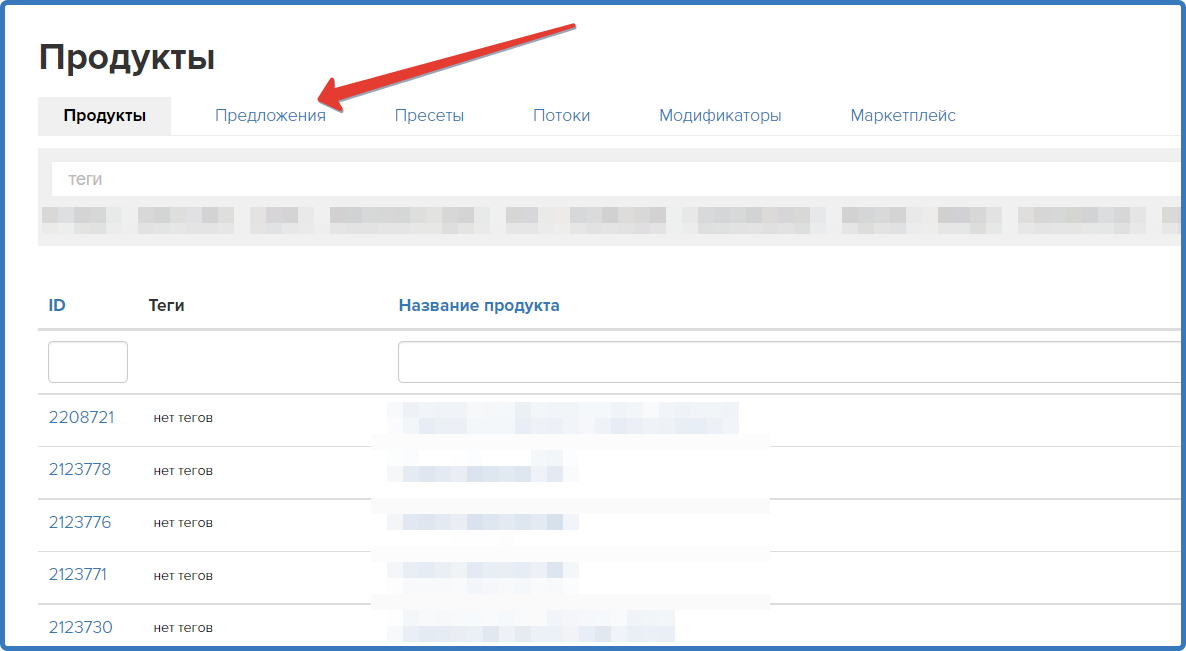Switch to the Предложения tab

click(270, 116)
